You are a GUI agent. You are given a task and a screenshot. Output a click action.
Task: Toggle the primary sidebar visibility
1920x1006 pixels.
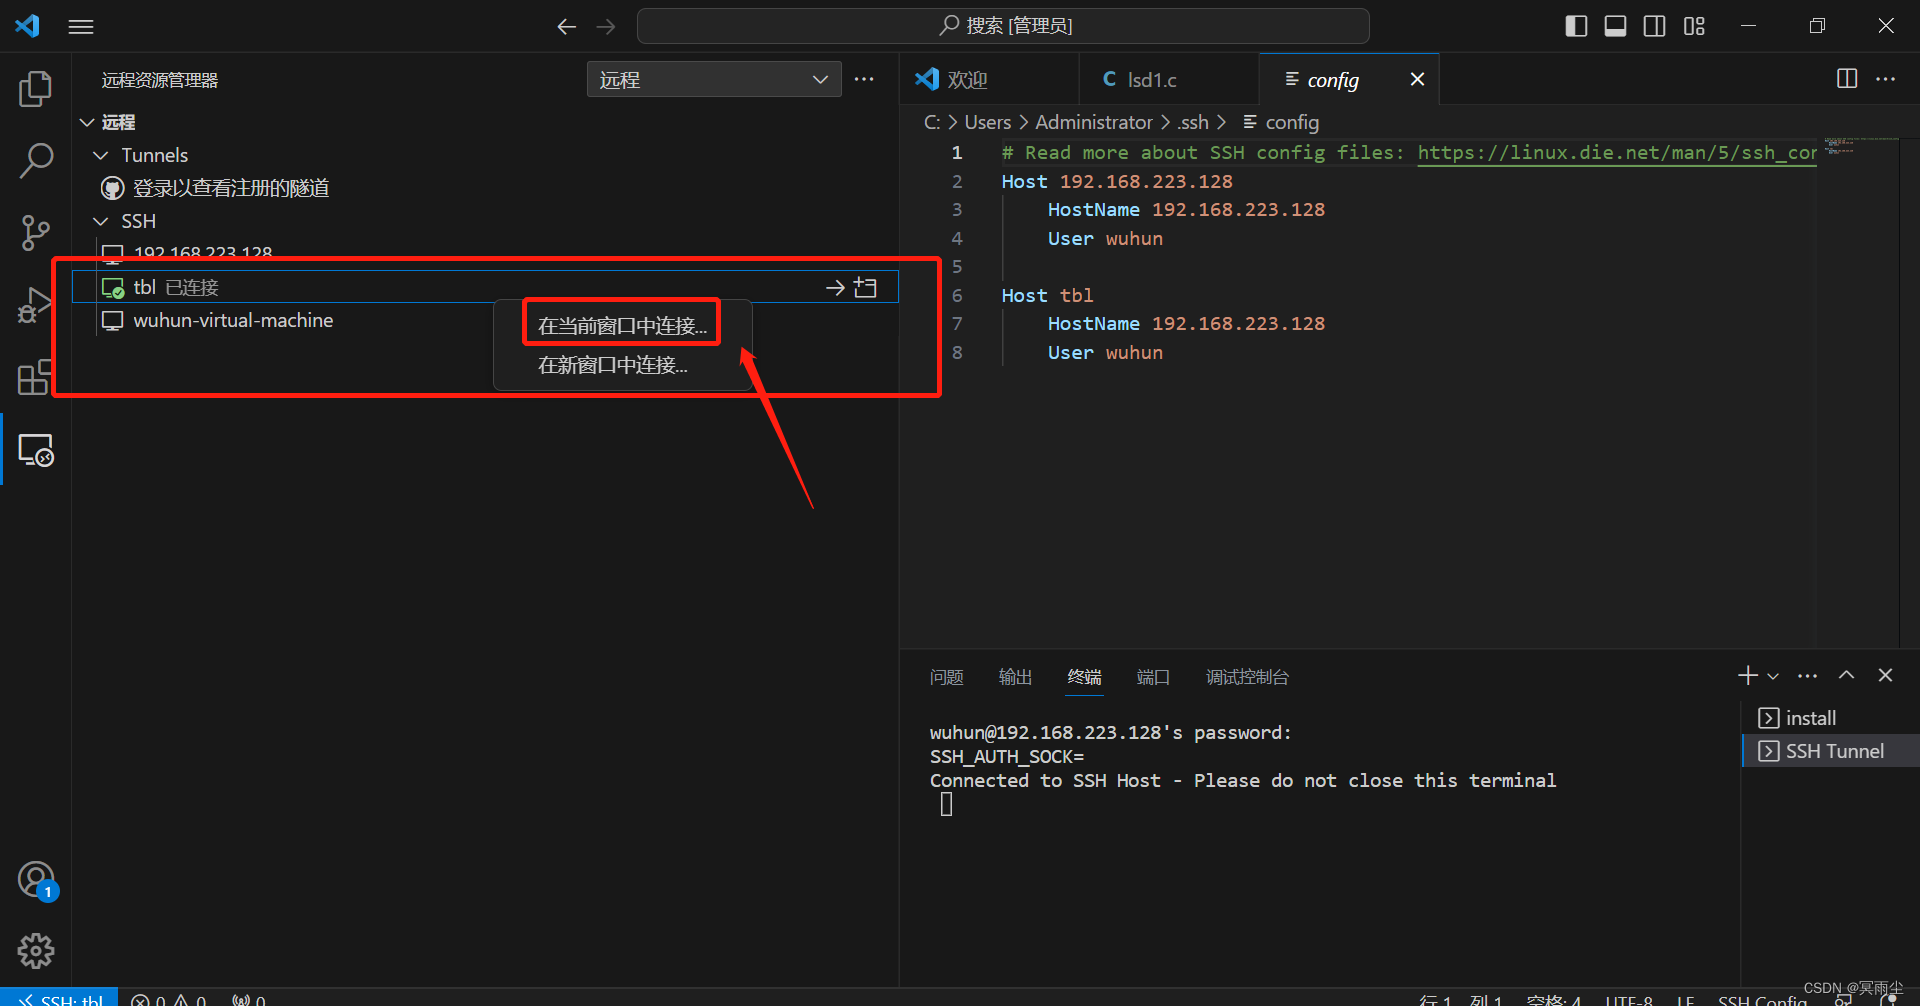(x=1575, y=26)
